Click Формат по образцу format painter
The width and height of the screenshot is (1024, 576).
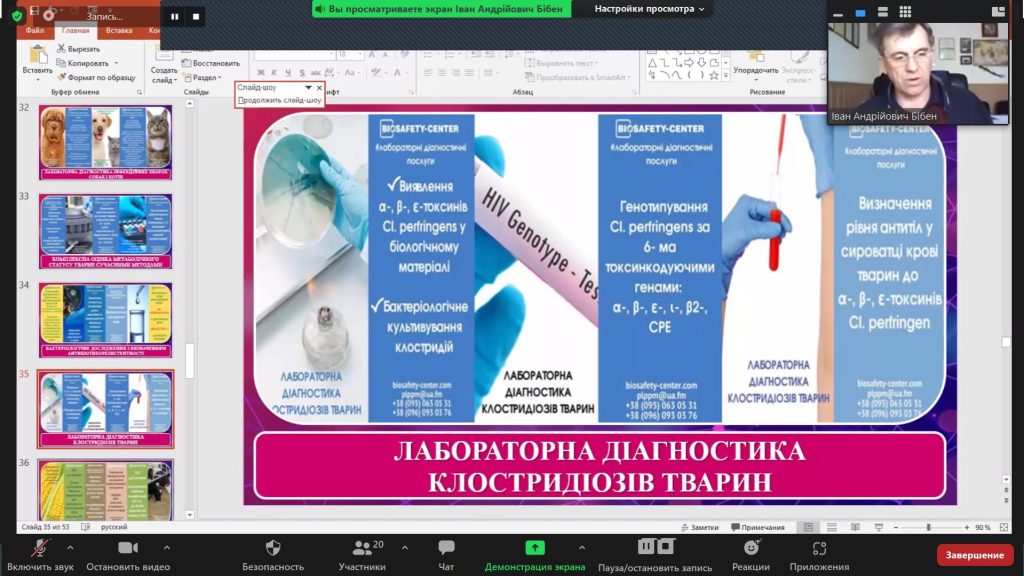(x=96, y=78)
